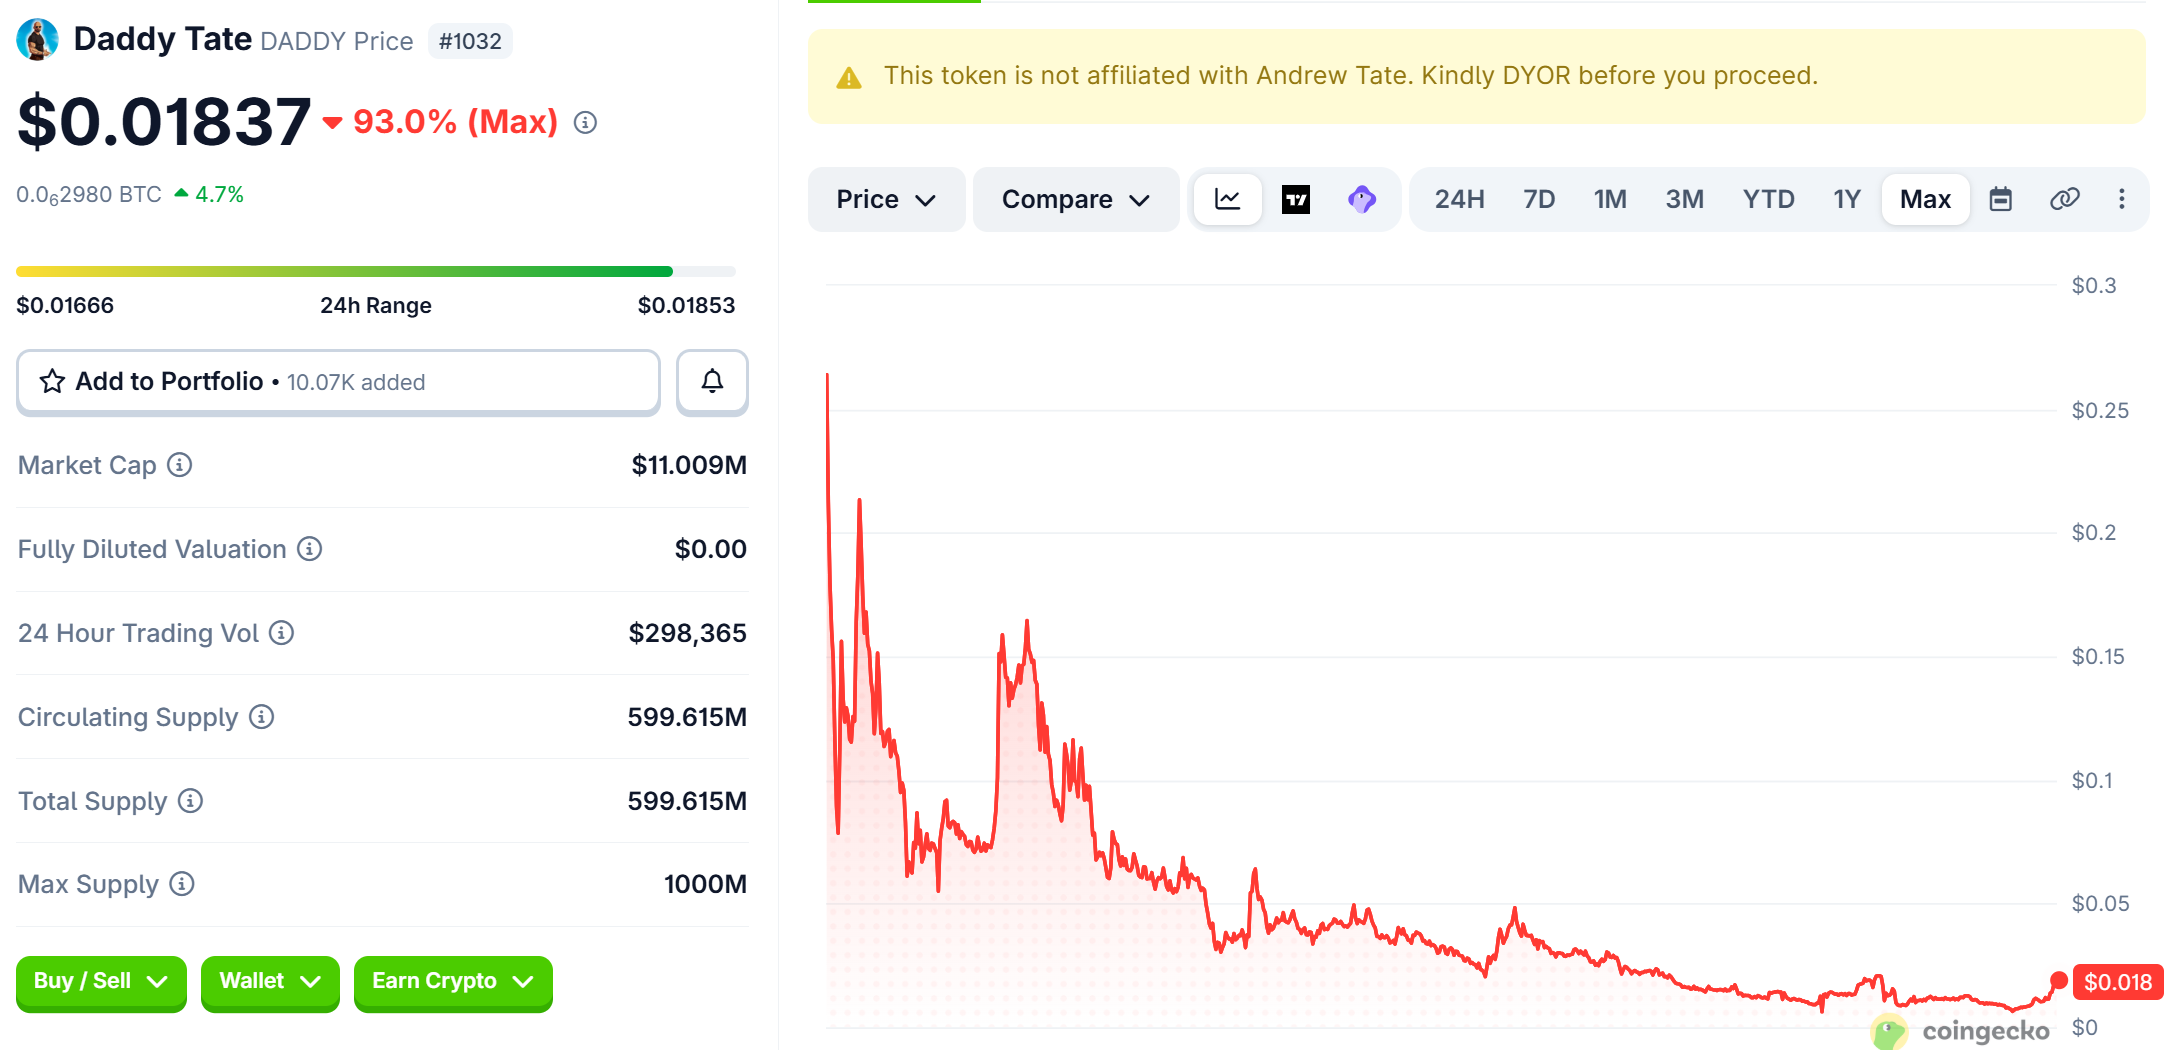Click the $0.01837 price heading

pos(164,122)
